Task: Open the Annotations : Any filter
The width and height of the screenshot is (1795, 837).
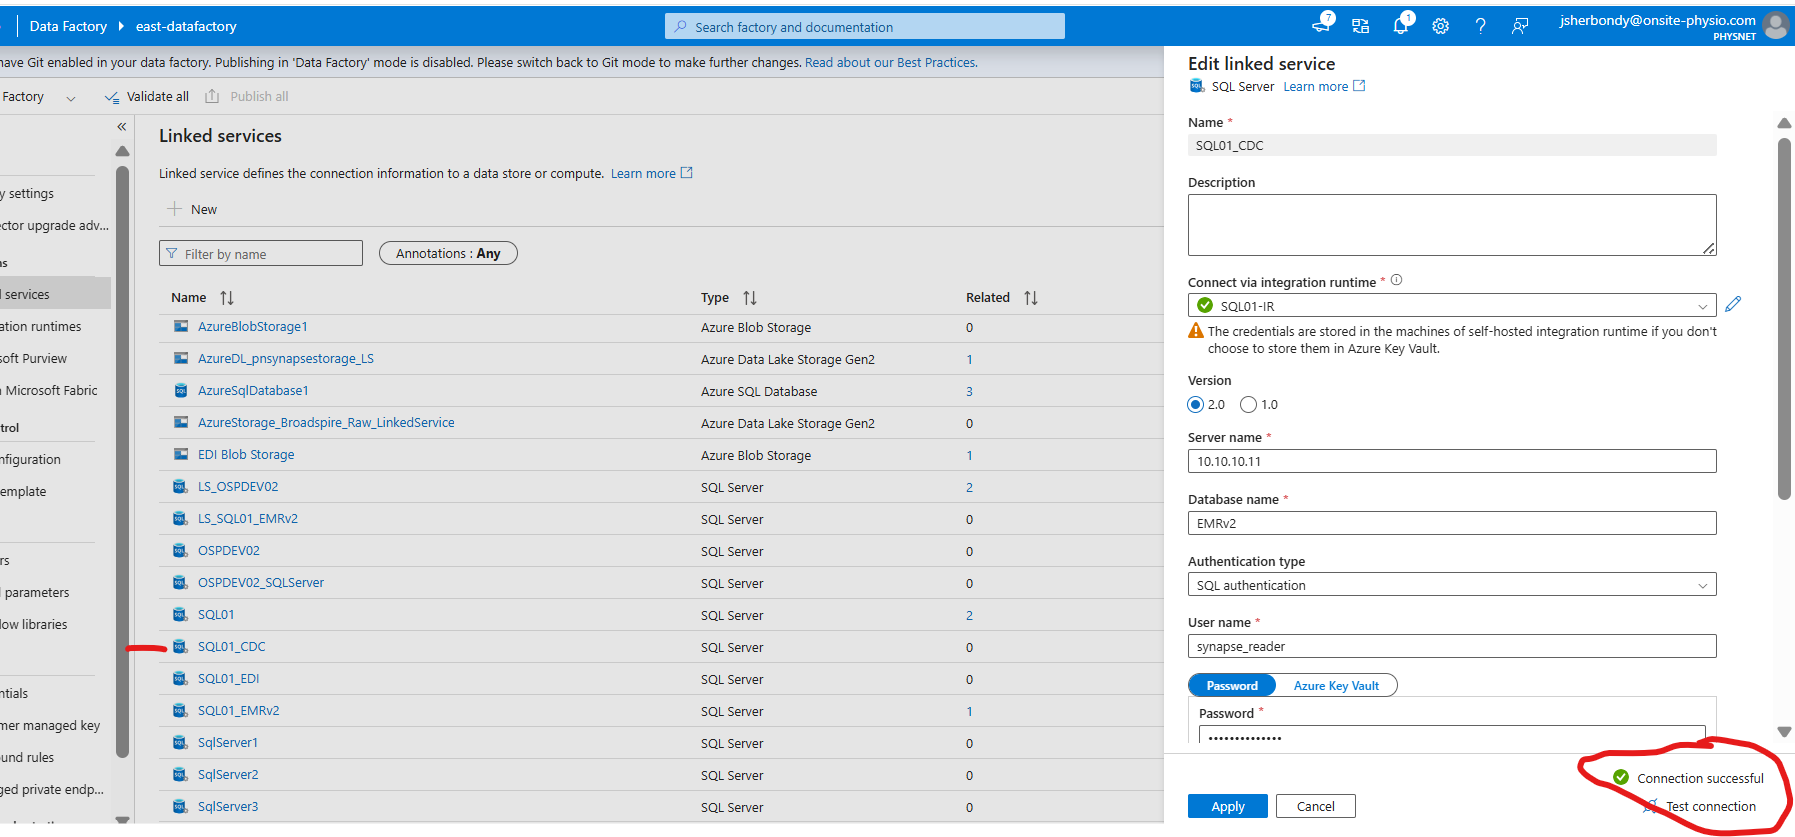Action: click(x=448, y=253)
